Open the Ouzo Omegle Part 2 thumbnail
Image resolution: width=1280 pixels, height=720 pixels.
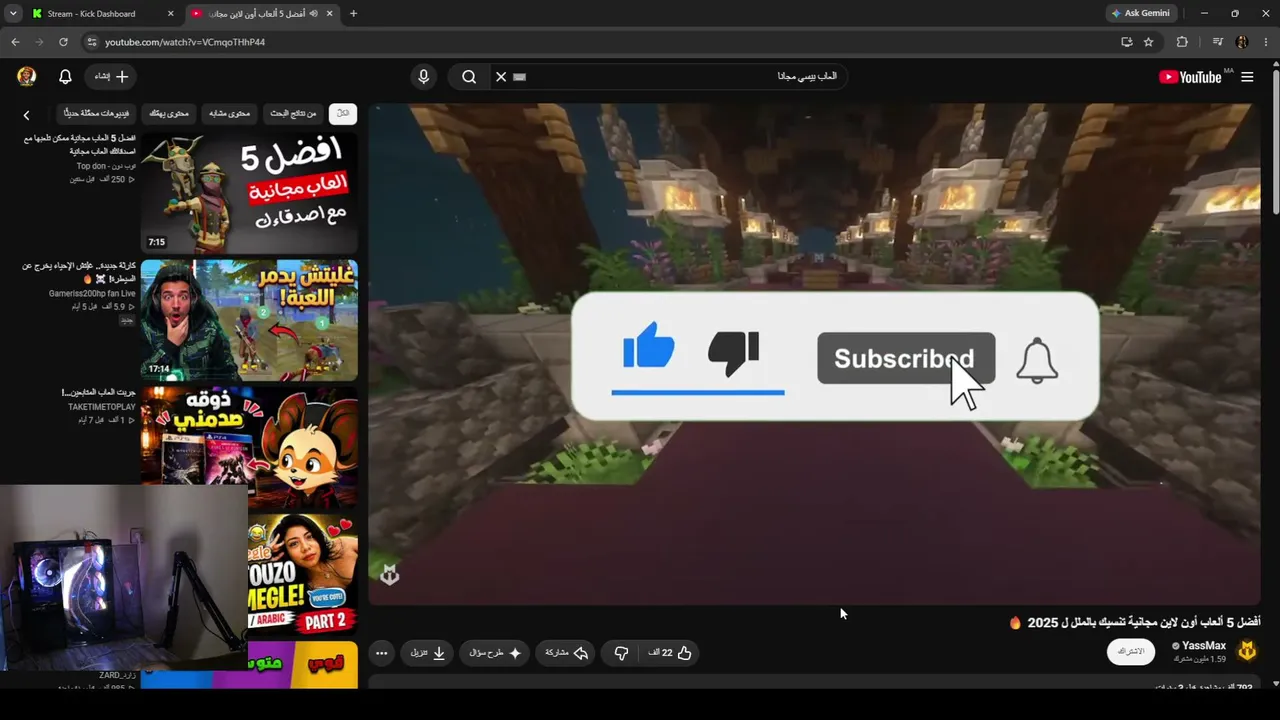[x=303, y=575]
